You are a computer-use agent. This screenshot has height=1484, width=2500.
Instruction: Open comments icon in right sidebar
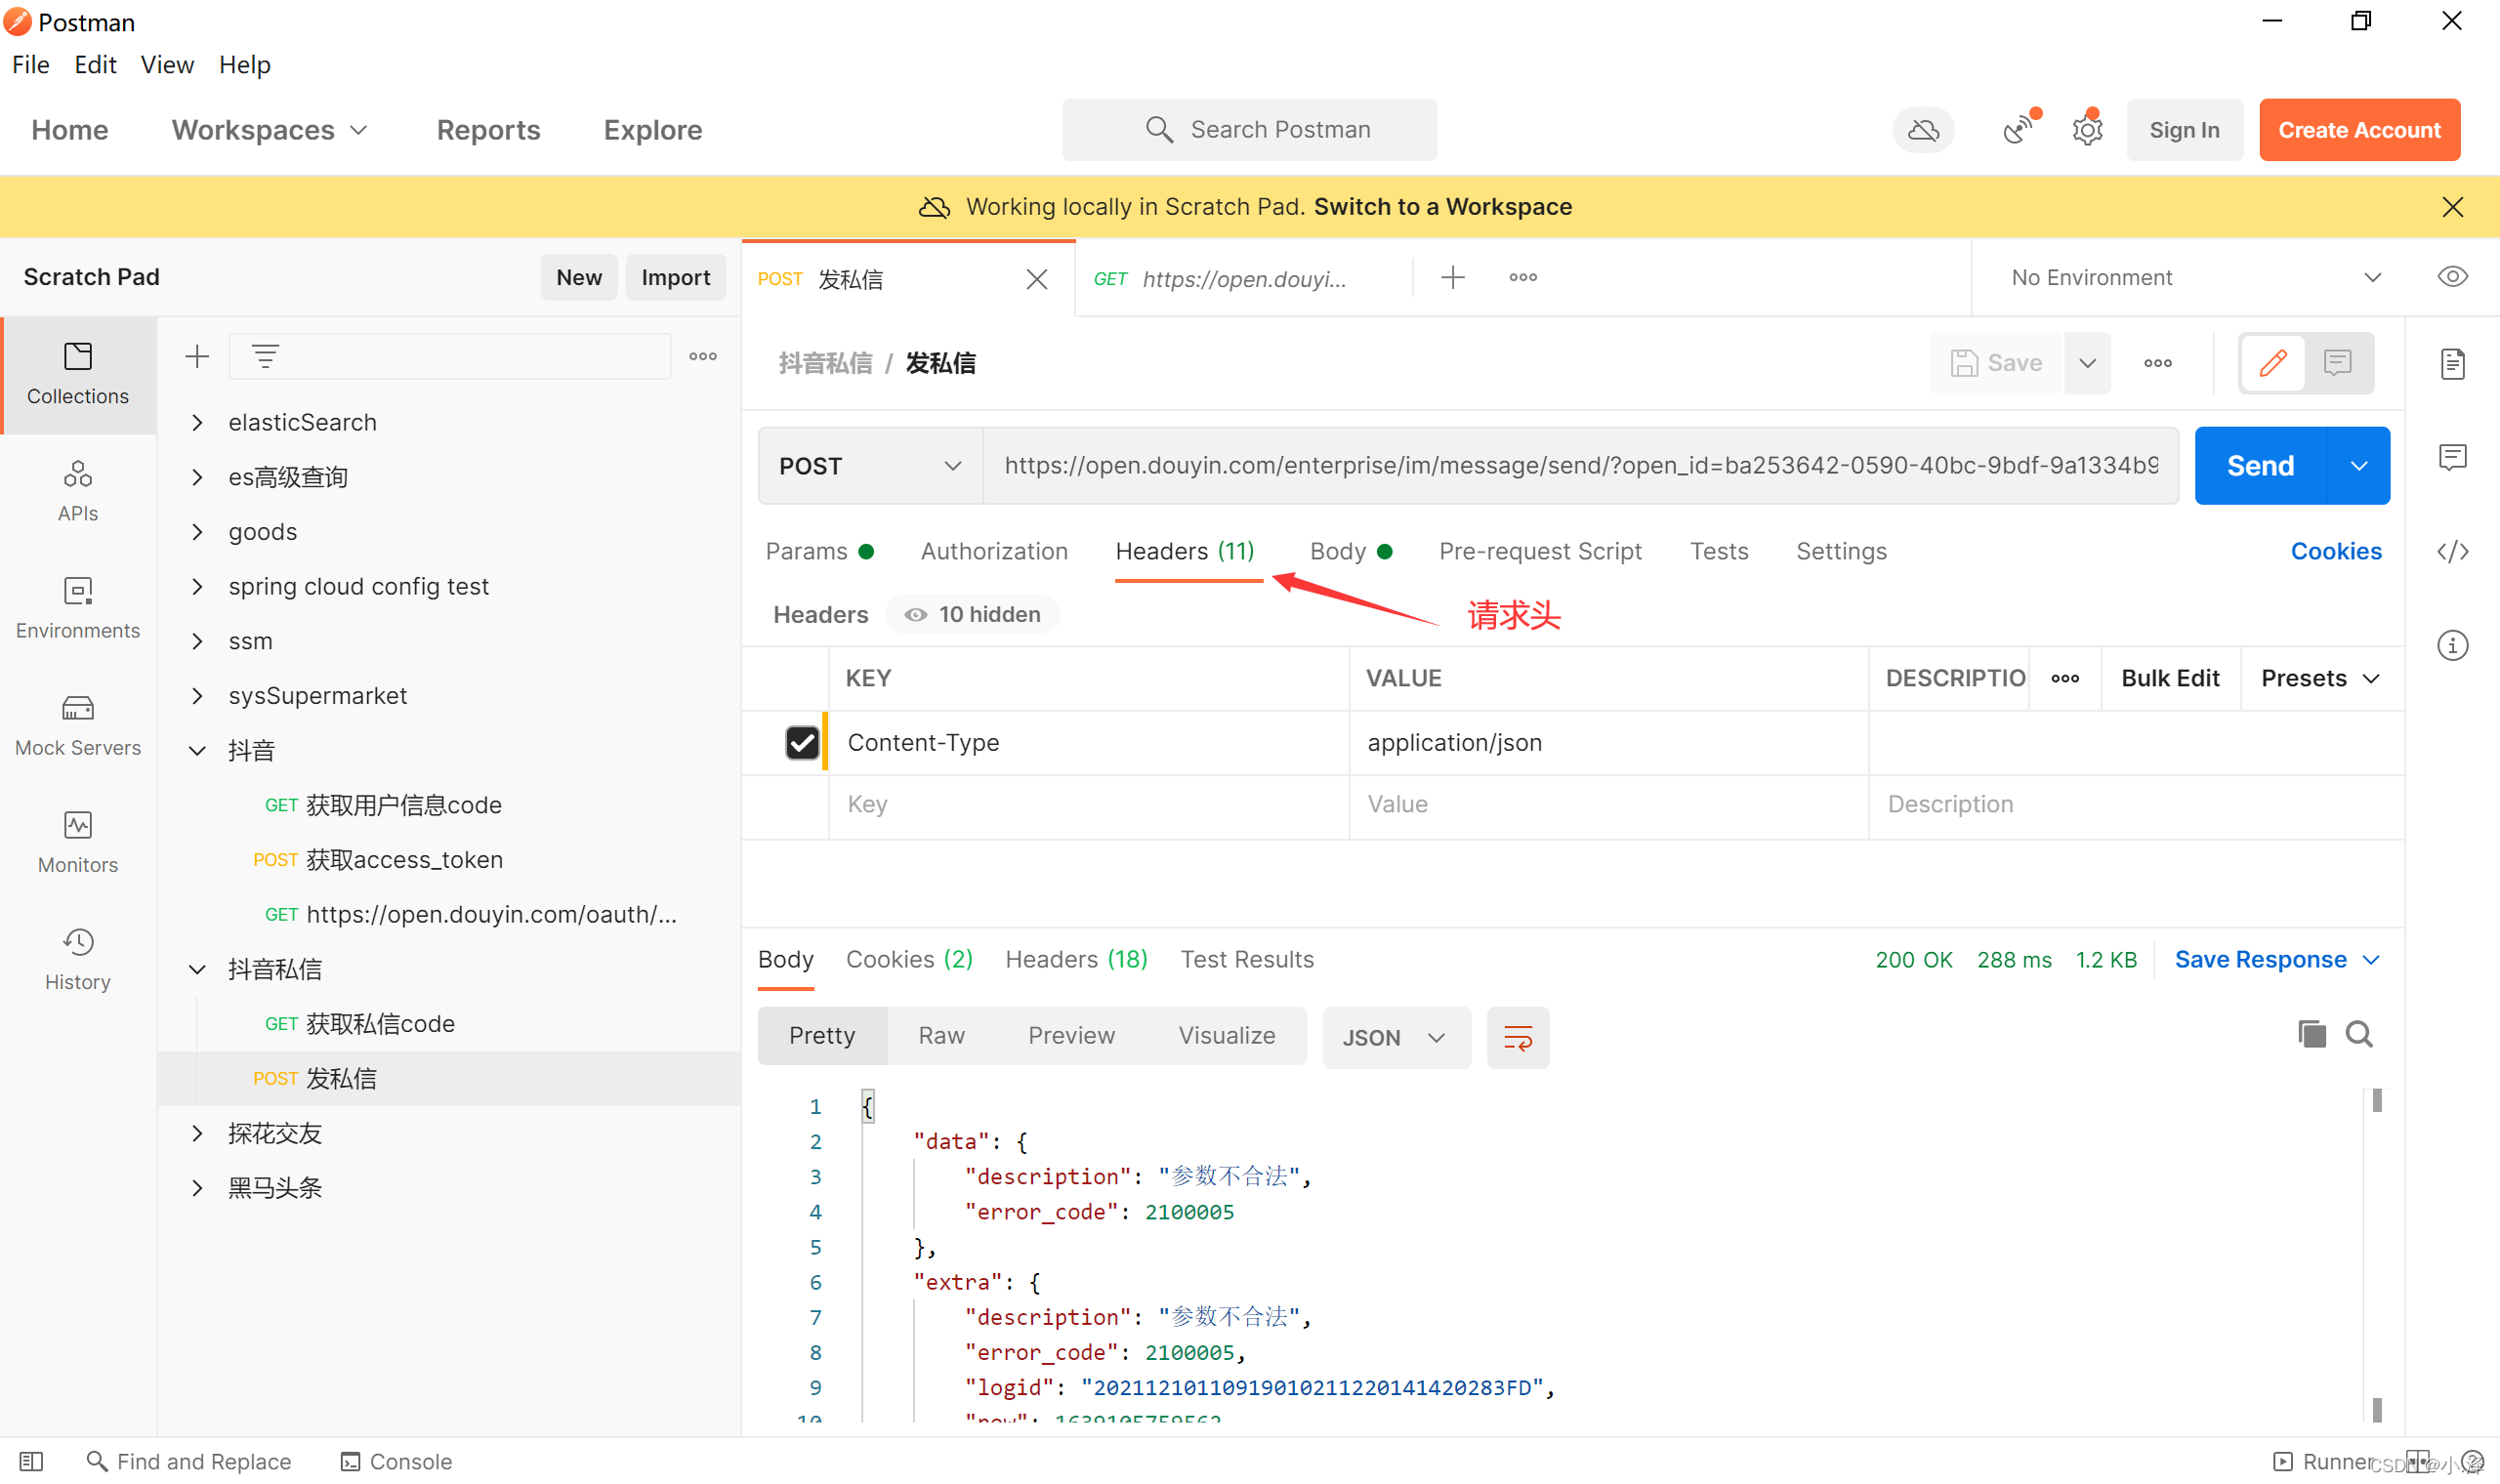click(2453, 457)
